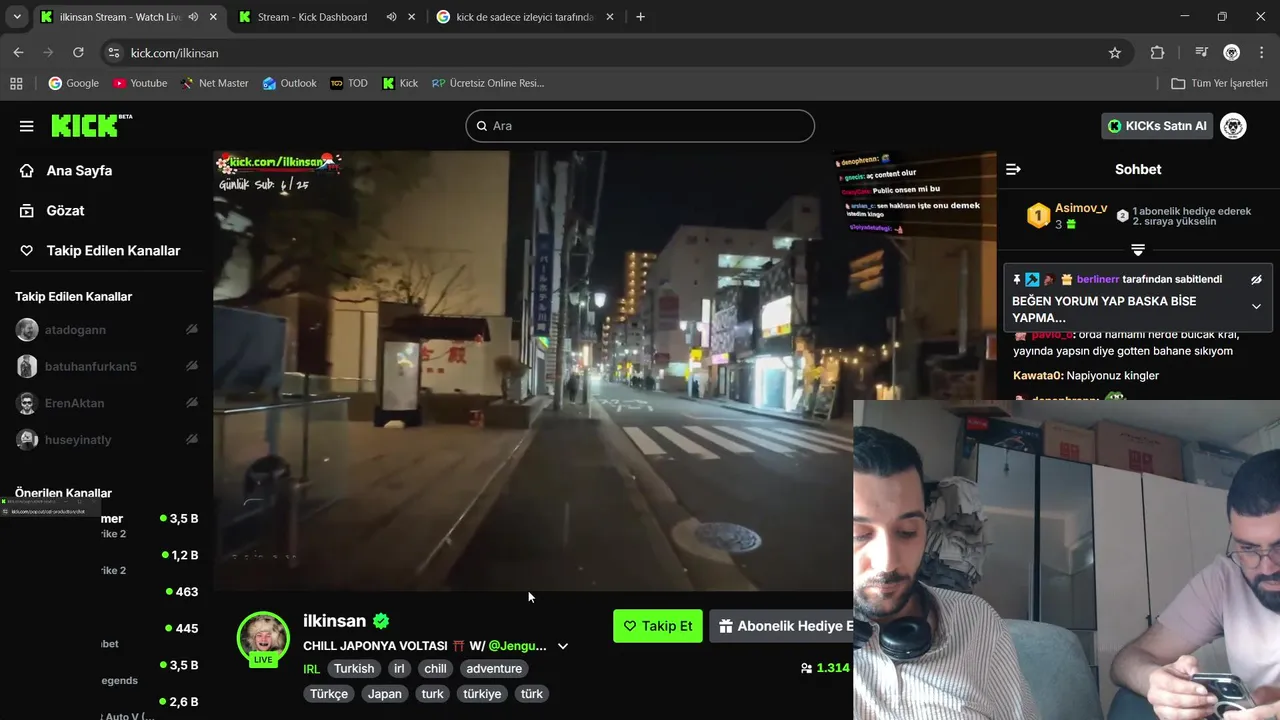Mute the ilkinsan Stream tab audio

tap(193, 17)
